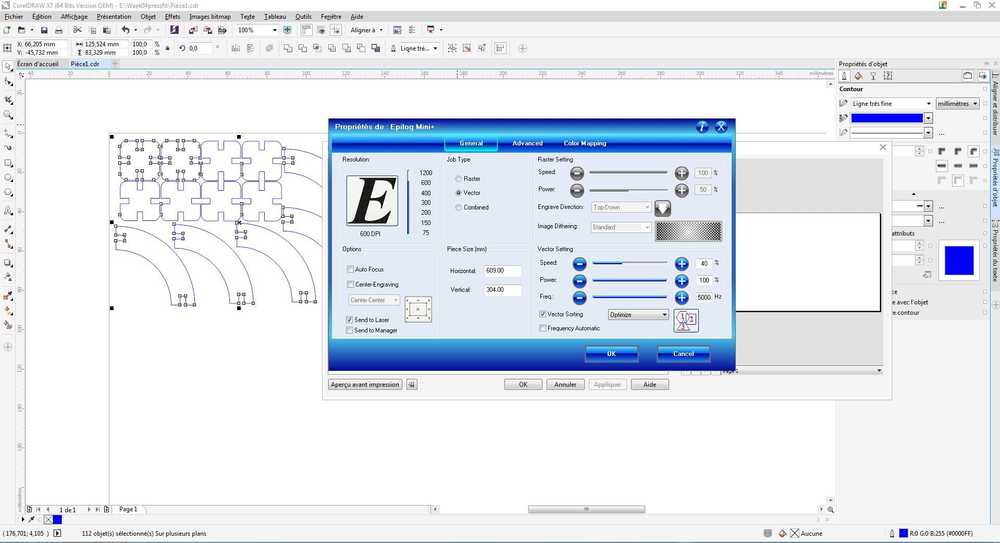The width and height of the screenshot is (1000, 543).
Task: Uncheck Send to Laser
Action: tap(349, 320)
